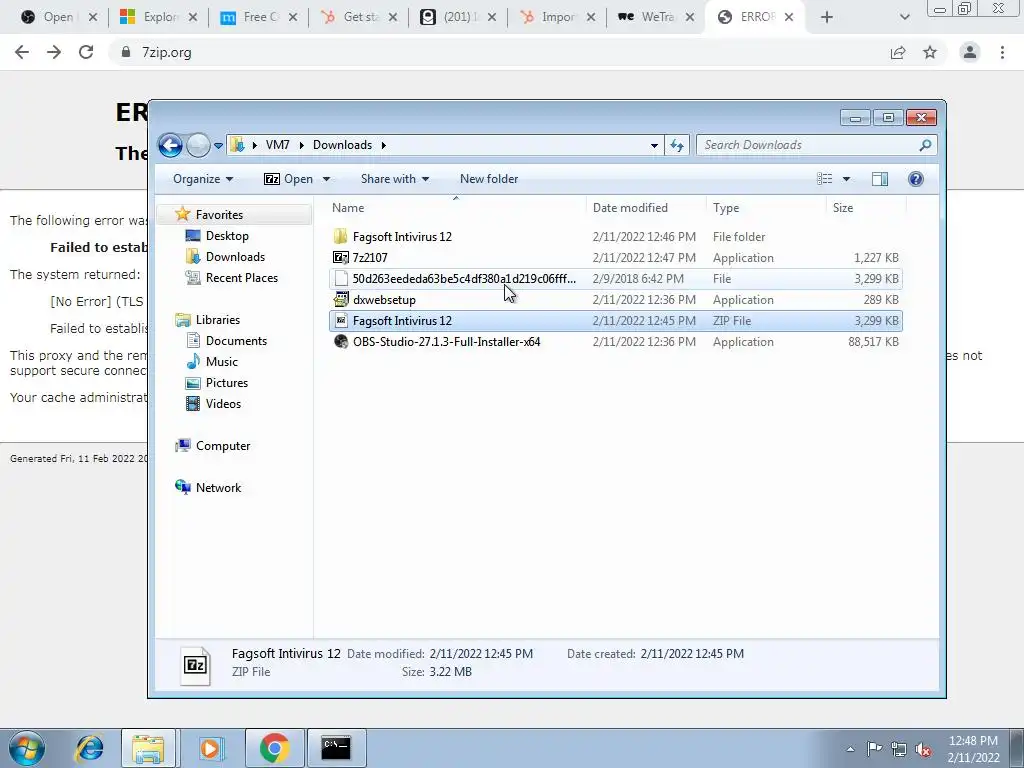This screenshot has width=1024, height=768.
Task: Select the 7z2107 application icon
Action: 340,257
